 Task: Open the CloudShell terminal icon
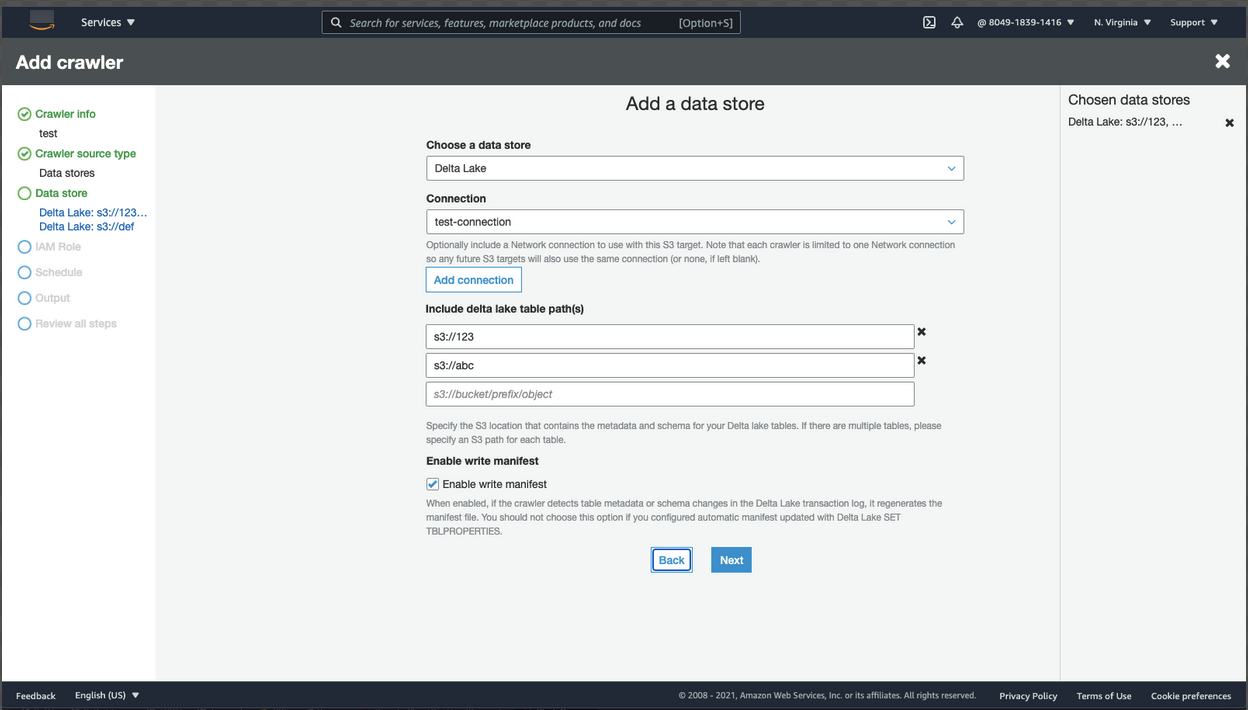coord(929,22)
